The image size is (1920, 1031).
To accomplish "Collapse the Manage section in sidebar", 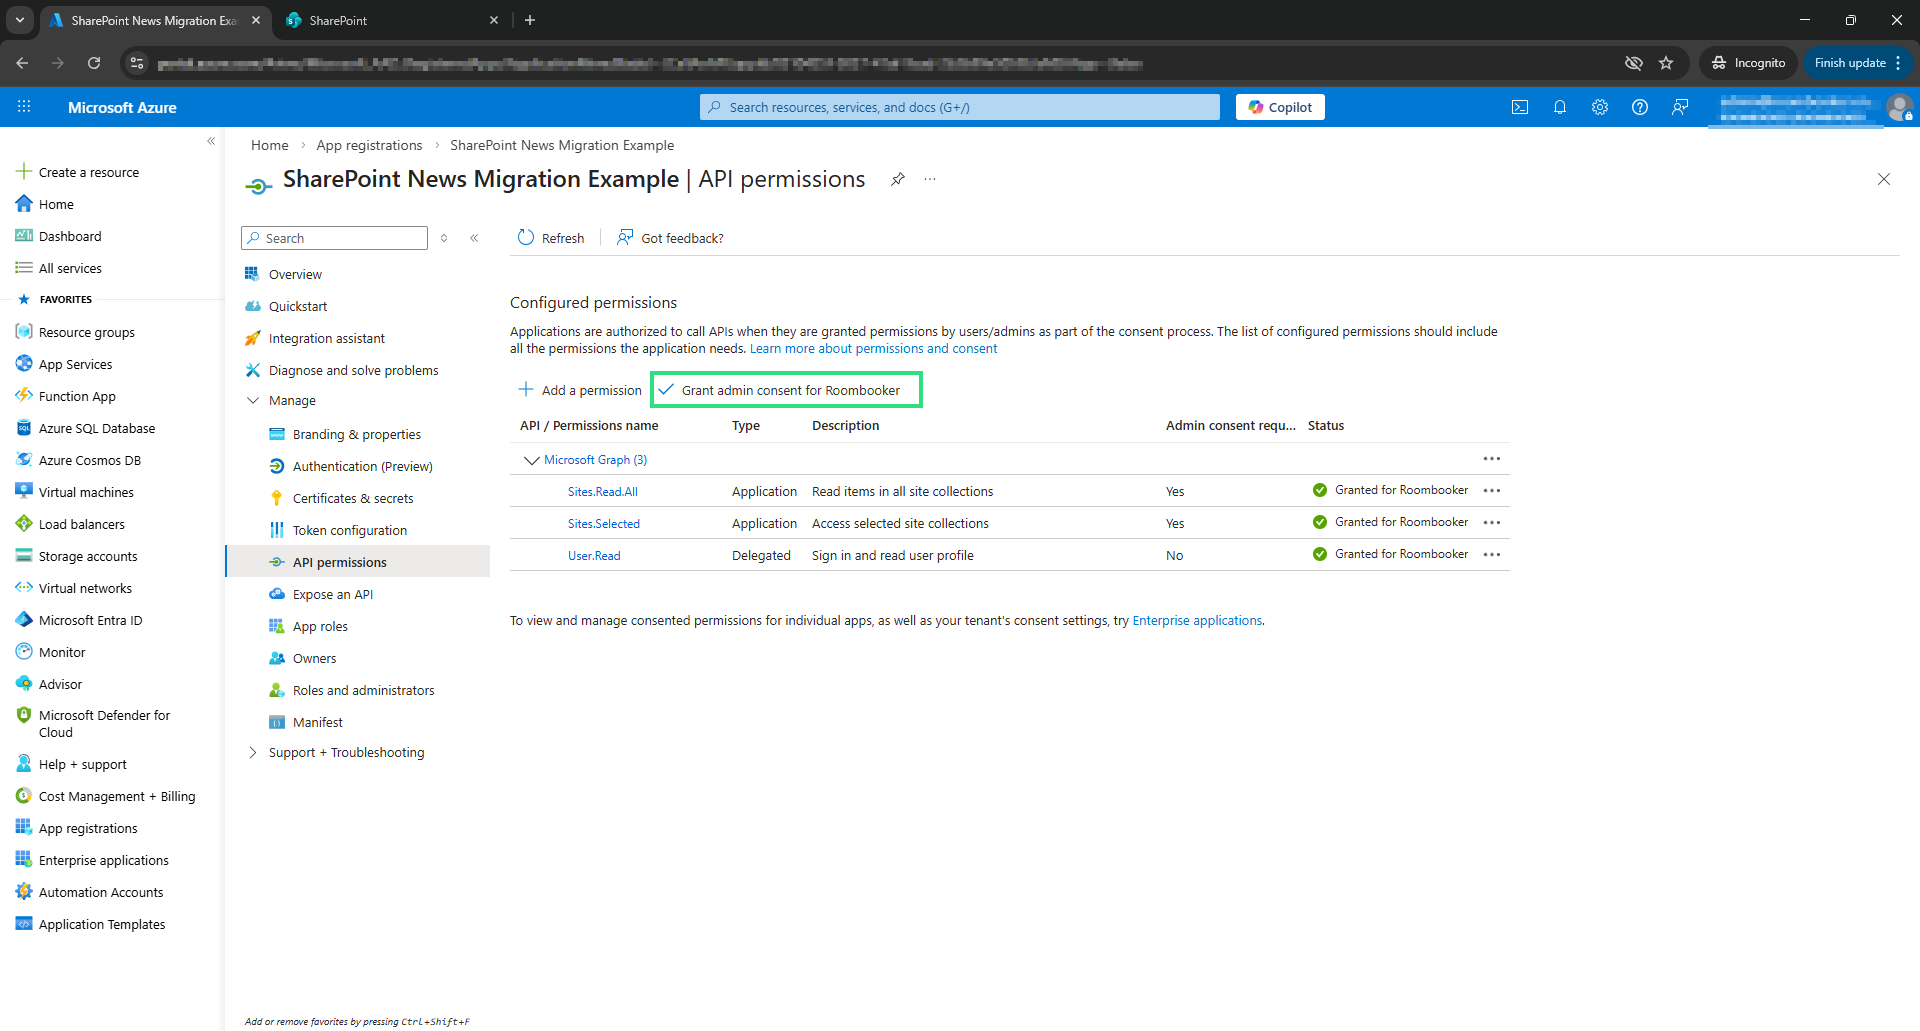I will tap(253, 401).
